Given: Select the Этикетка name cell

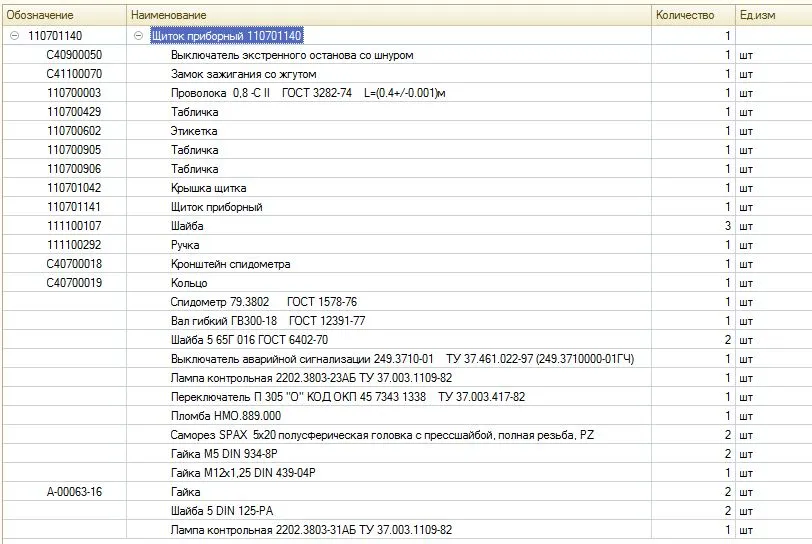Looking at the screenshot, I should click(194, 131).
